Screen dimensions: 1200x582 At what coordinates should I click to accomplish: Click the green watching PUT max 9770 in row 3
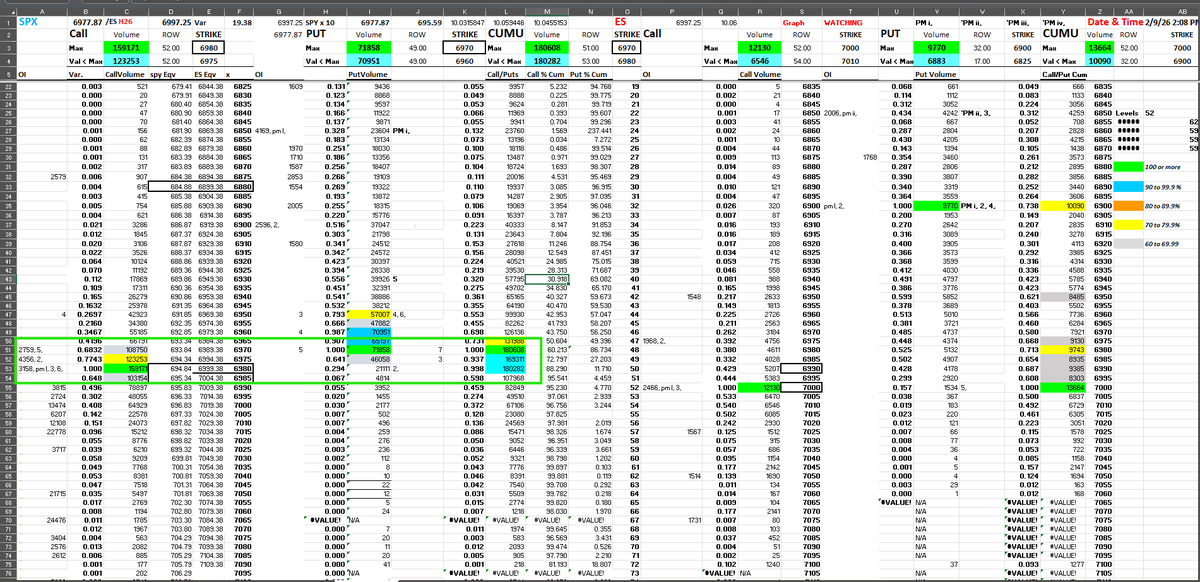point(935,47)
